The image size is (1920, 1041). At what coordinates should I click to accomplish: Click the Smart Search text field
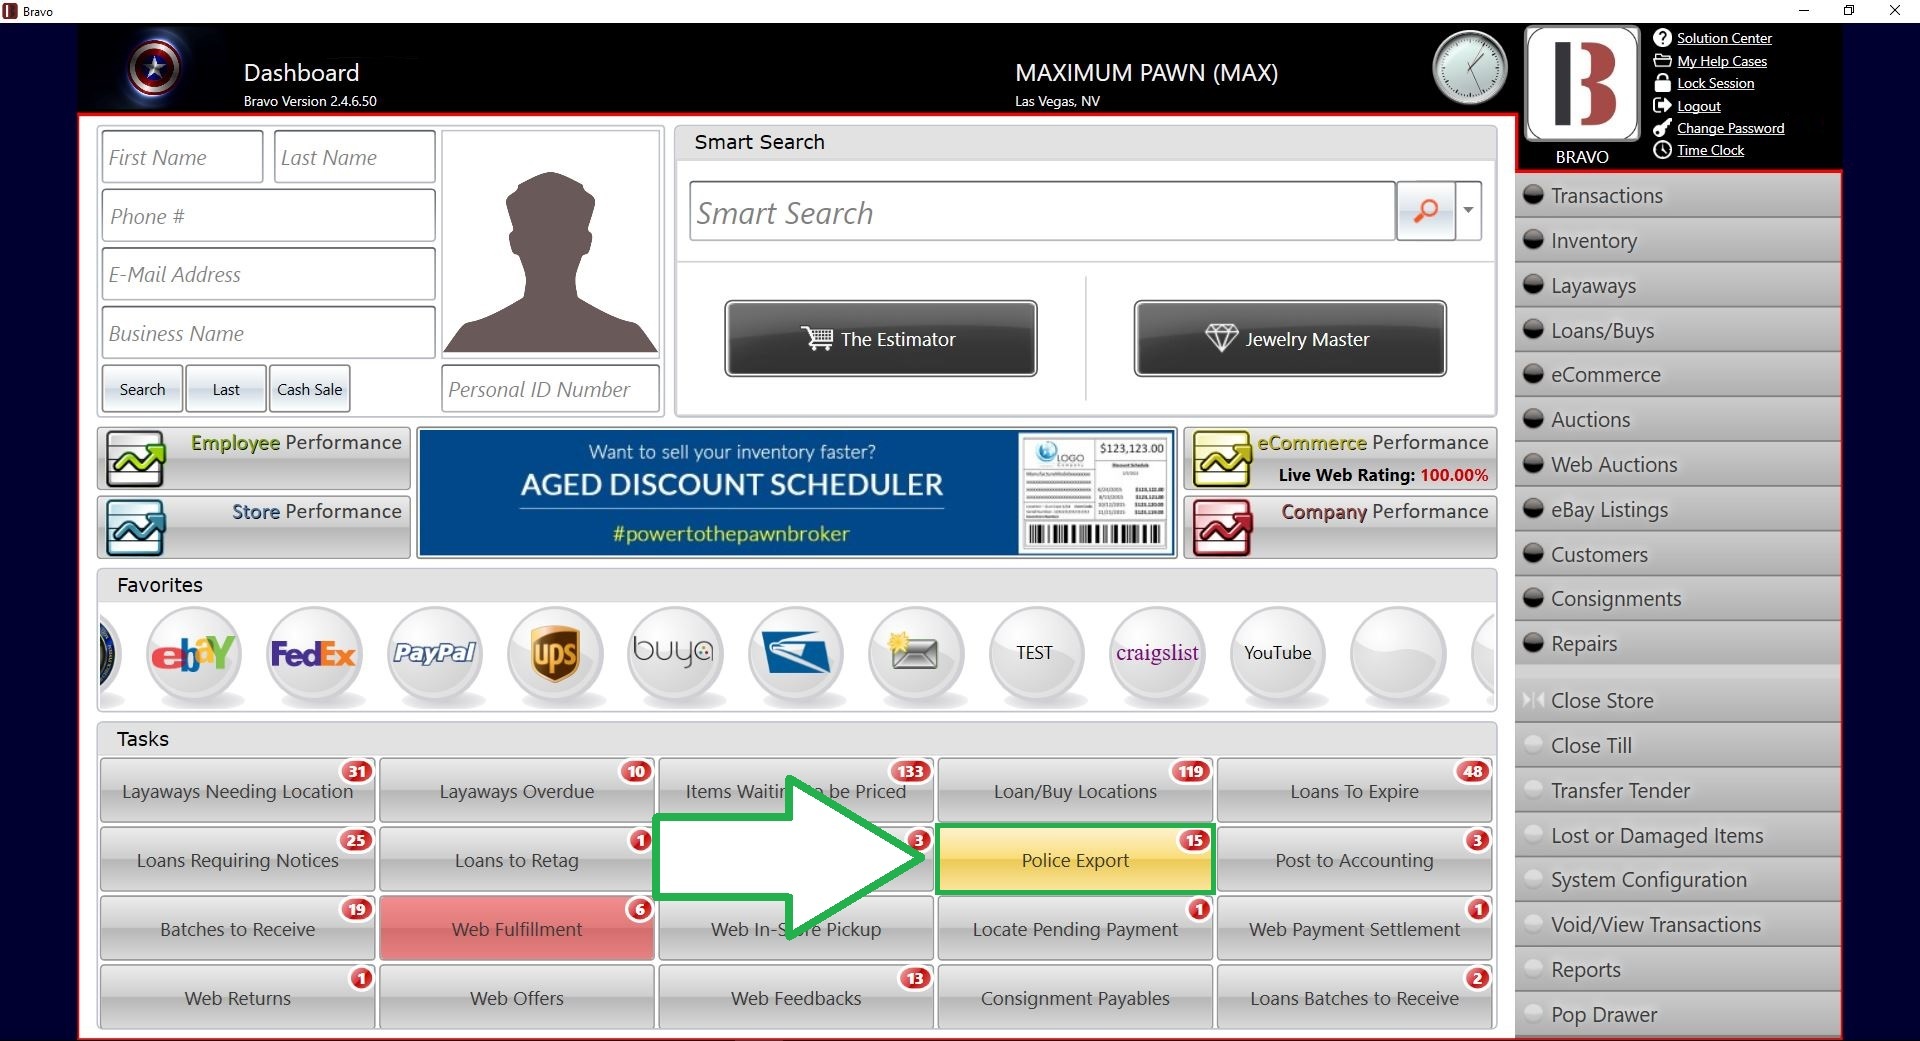(1042, 210)
